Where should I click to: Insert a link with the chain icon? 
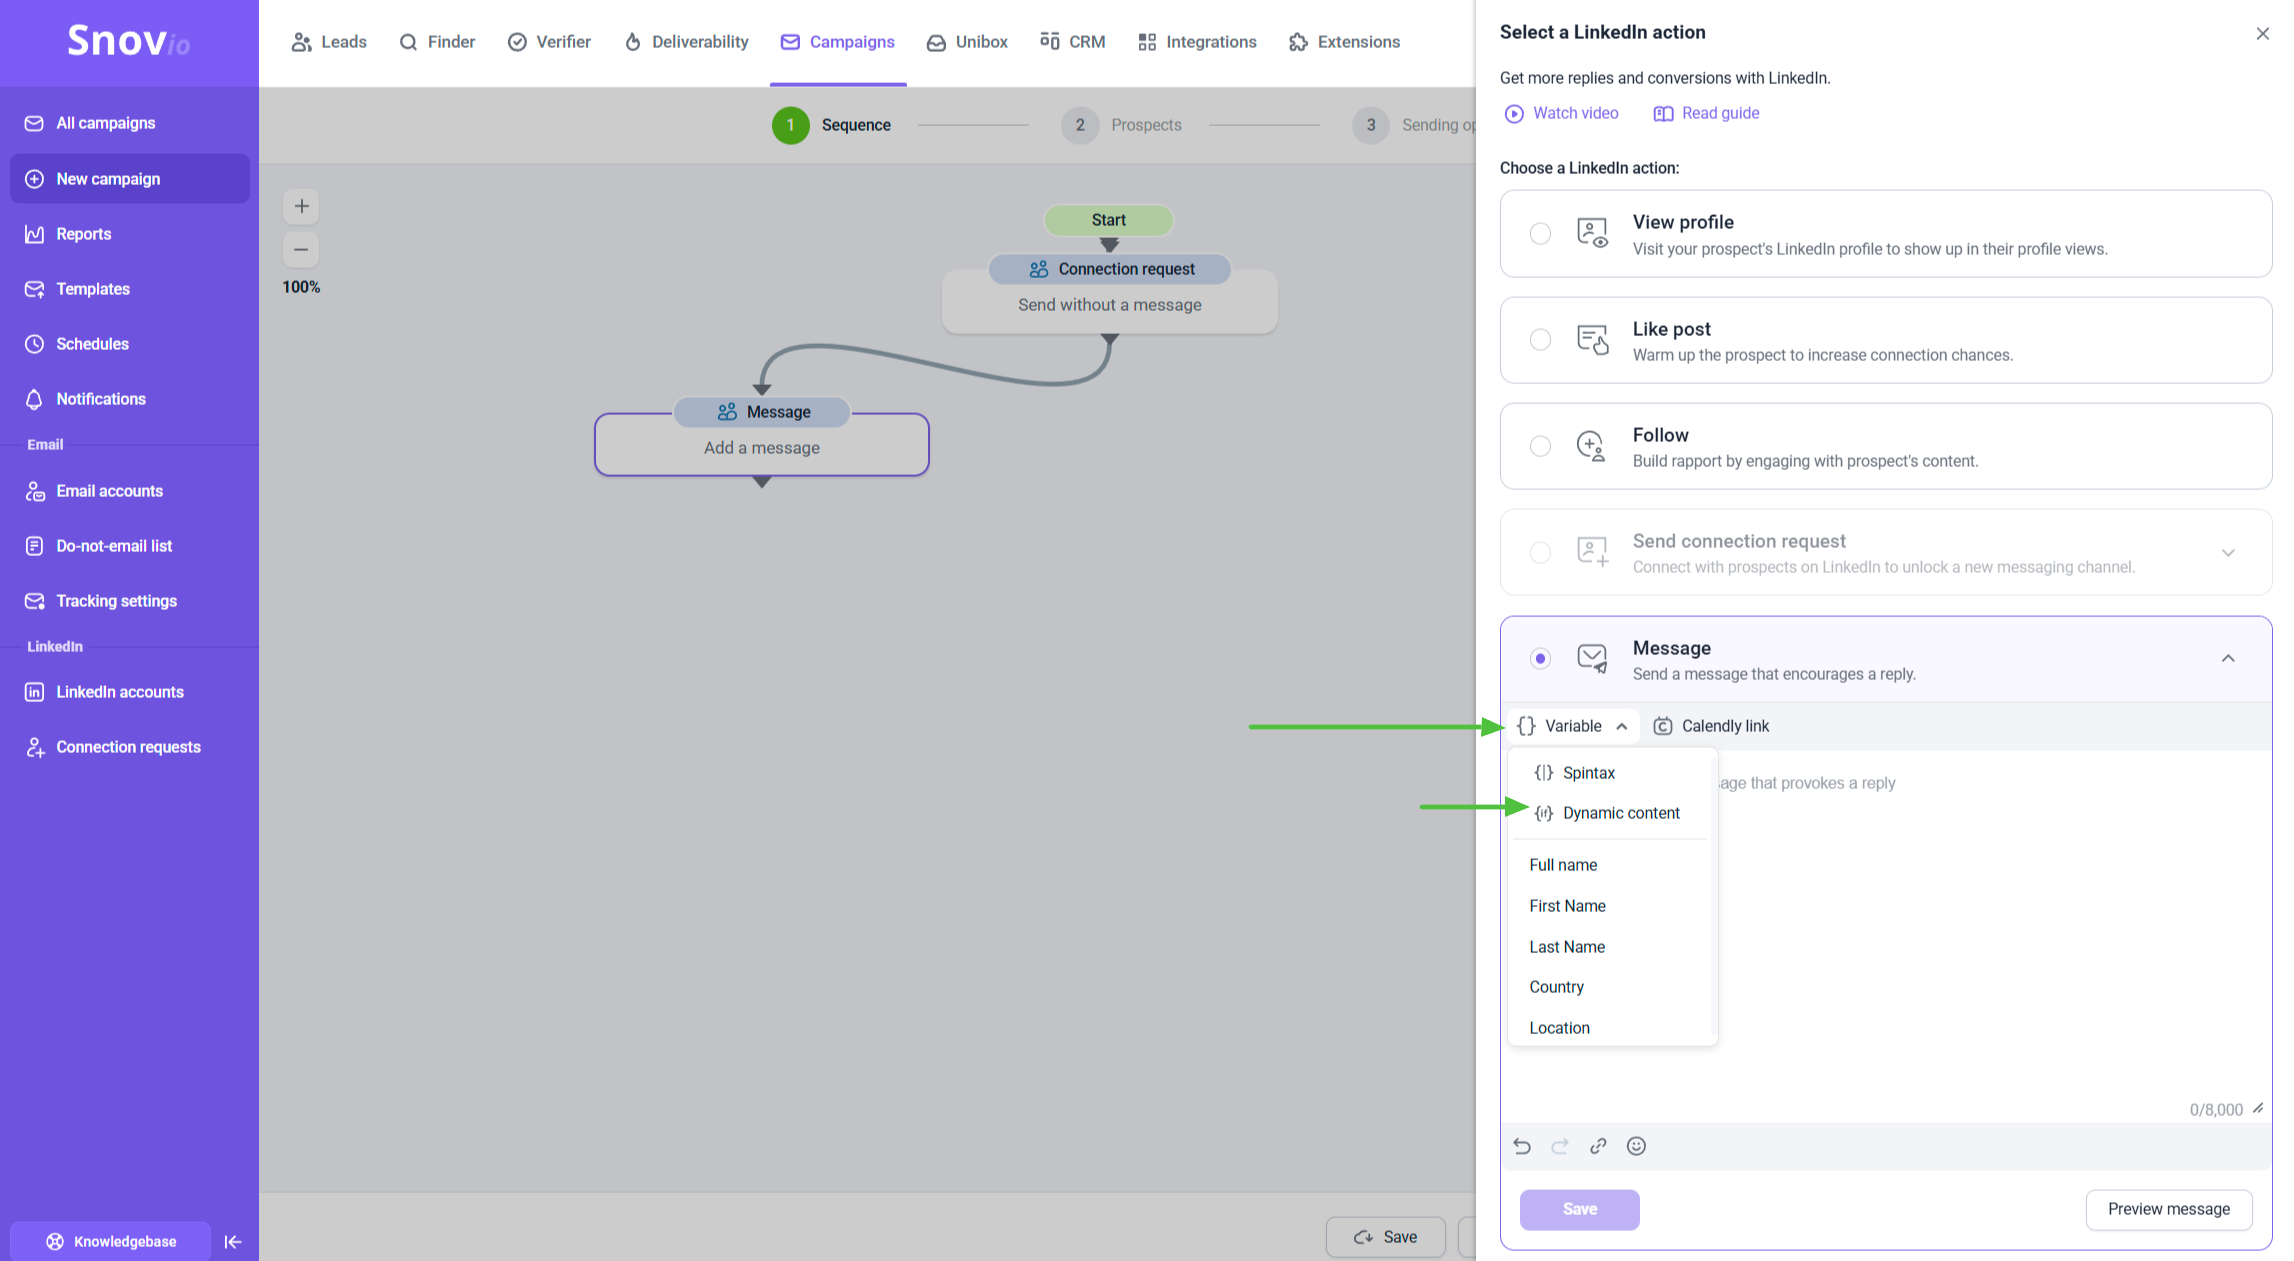[1598, 1146]
